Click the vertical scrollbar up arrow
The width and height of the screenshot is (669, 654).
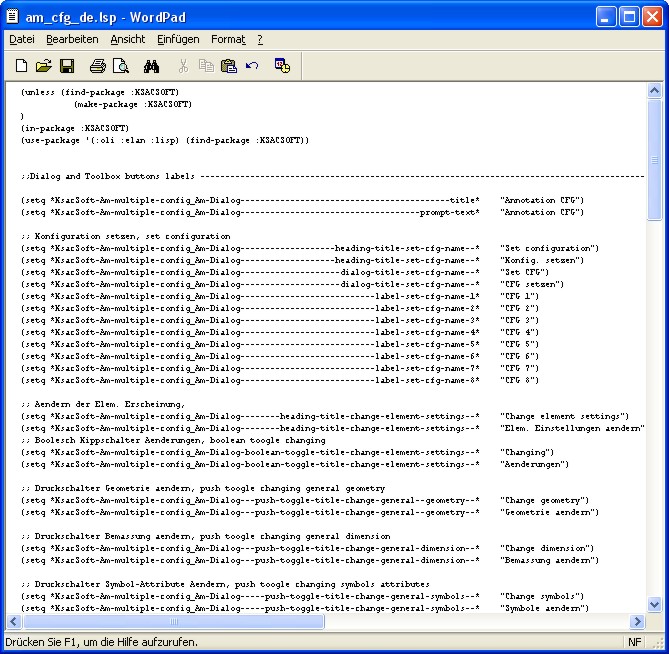tap(654, 90)
